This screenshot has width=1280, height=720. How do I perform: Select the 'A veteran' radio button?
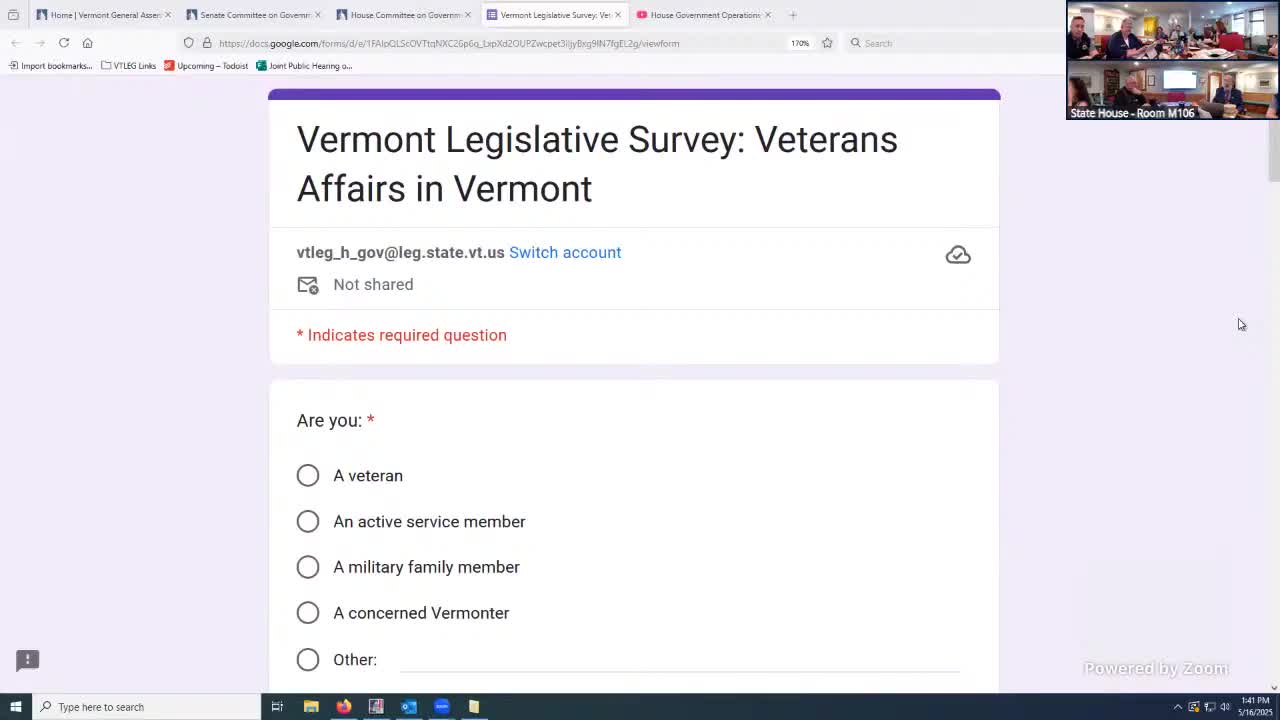pyautogui.click(x=307, y=475)
